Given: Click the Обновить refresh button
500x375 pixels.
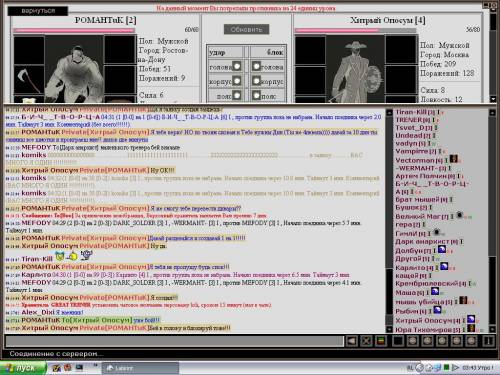Looking at the screenshot, I should 246,29.
